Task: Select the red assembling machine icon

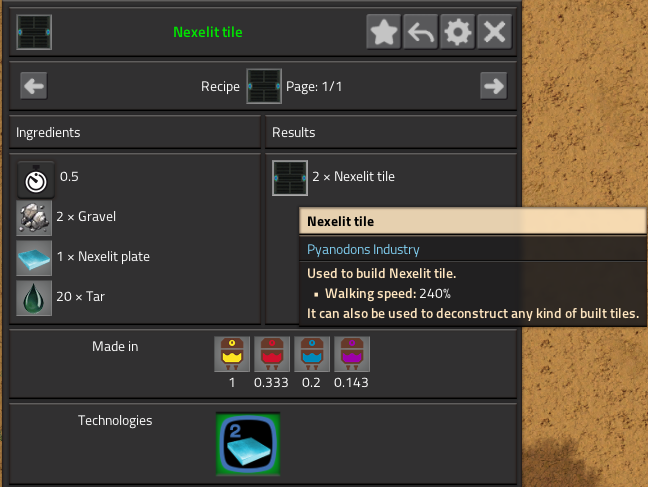Action: point(272,354)
